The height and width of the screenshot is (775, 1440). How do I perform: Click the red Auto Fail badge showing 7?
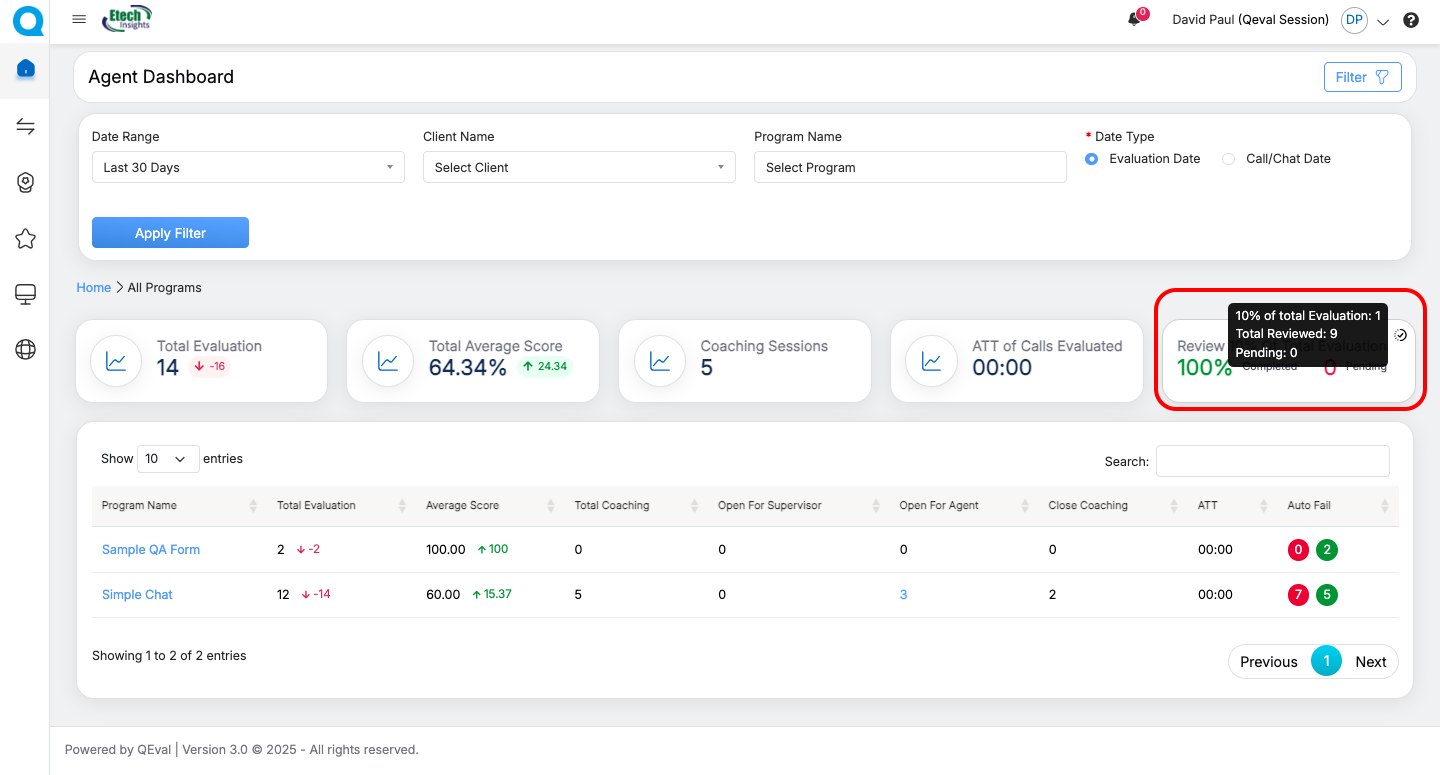click(x=1298, y=595)
